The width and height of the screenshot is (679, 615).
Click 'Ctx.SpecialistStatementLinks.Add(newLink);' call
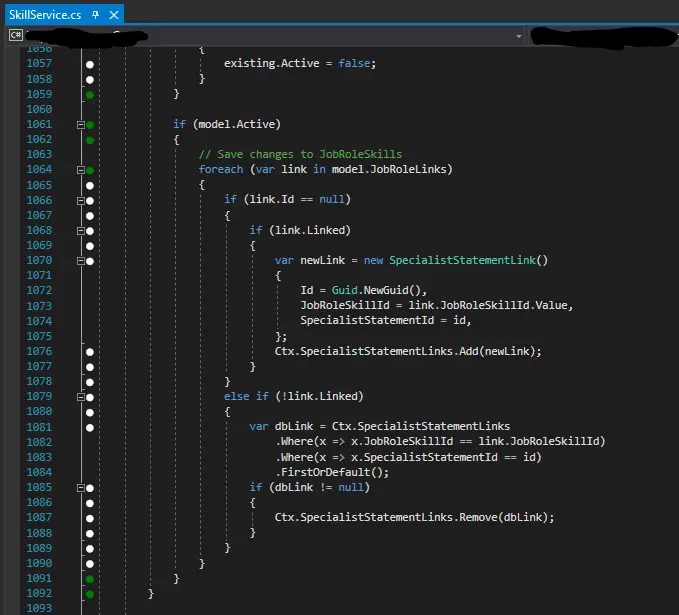coord(408,351)
